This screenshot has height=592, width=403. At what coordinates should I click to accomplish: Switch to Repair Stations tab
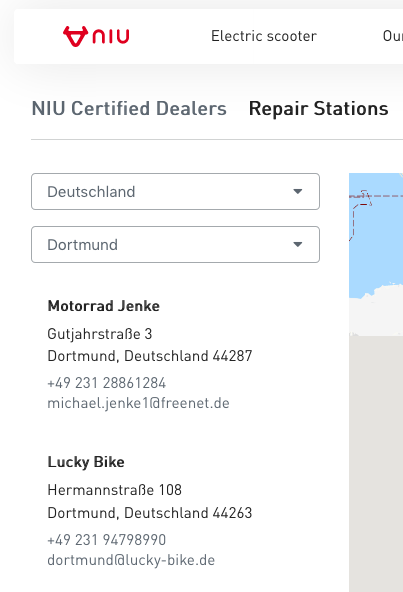318,109
